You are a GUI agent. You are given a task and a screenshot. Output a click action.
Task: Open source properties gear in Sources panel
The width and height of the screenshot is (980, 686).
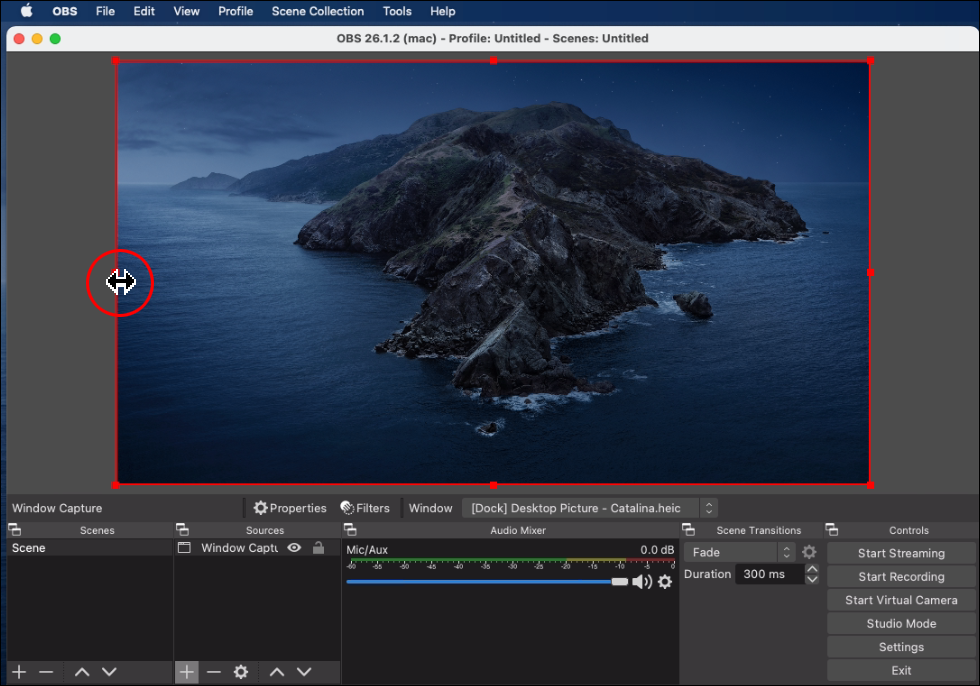tap(241, 672)
